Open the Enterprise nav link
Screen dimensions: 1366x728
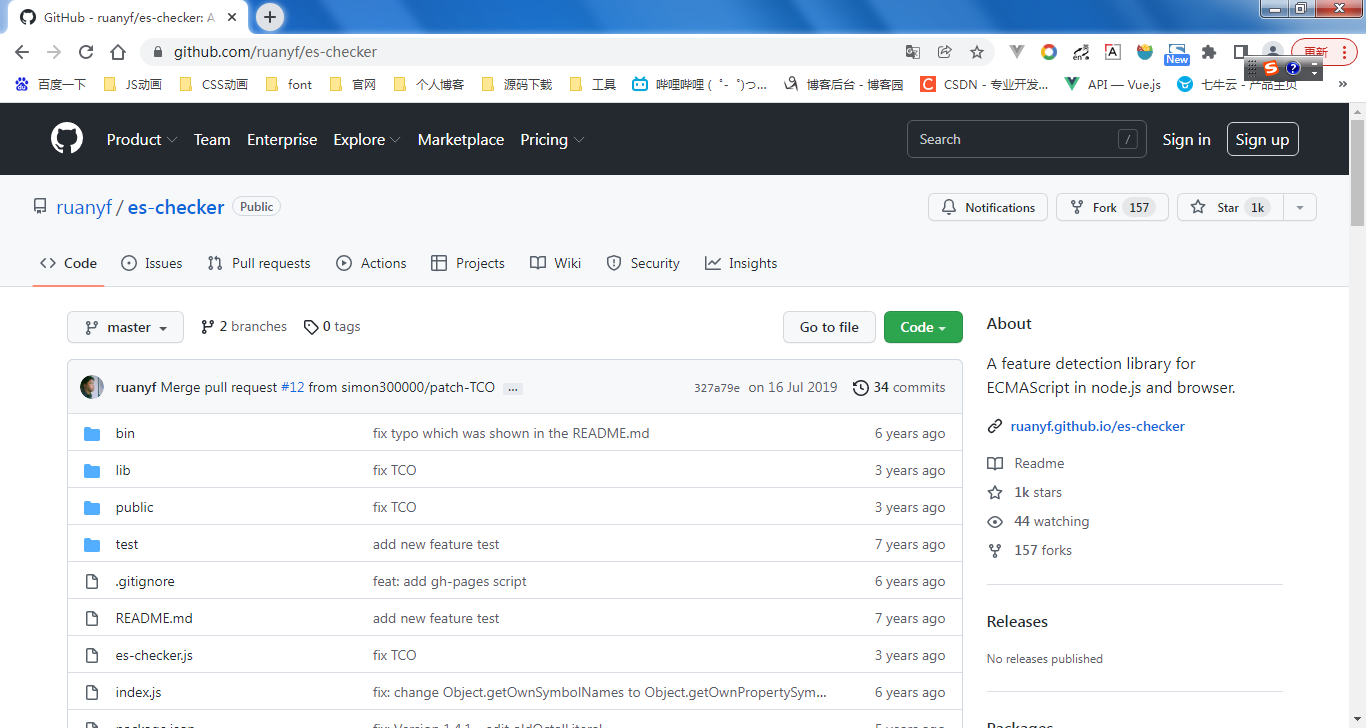tap(282, 140)
